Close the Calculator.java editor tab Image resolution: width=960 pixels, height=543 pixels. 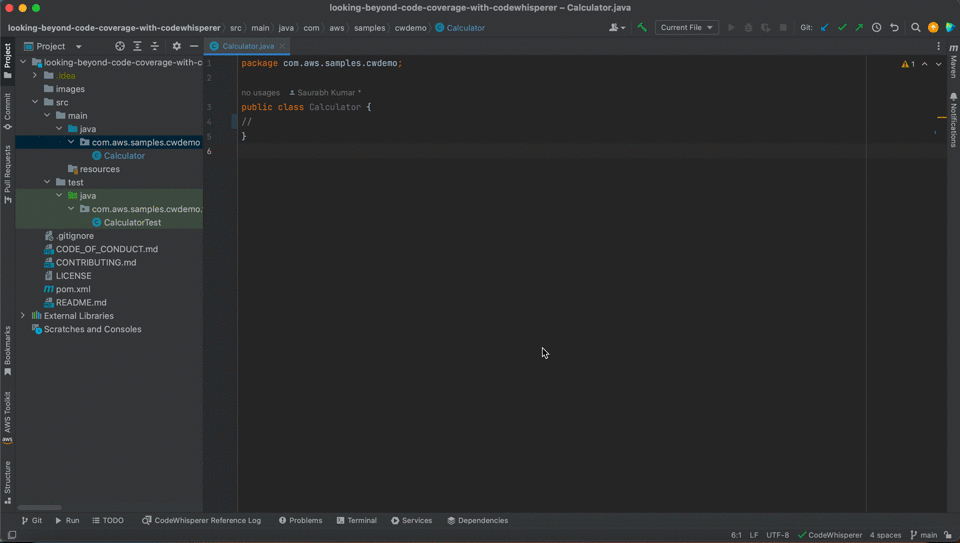tap(282, 47)
